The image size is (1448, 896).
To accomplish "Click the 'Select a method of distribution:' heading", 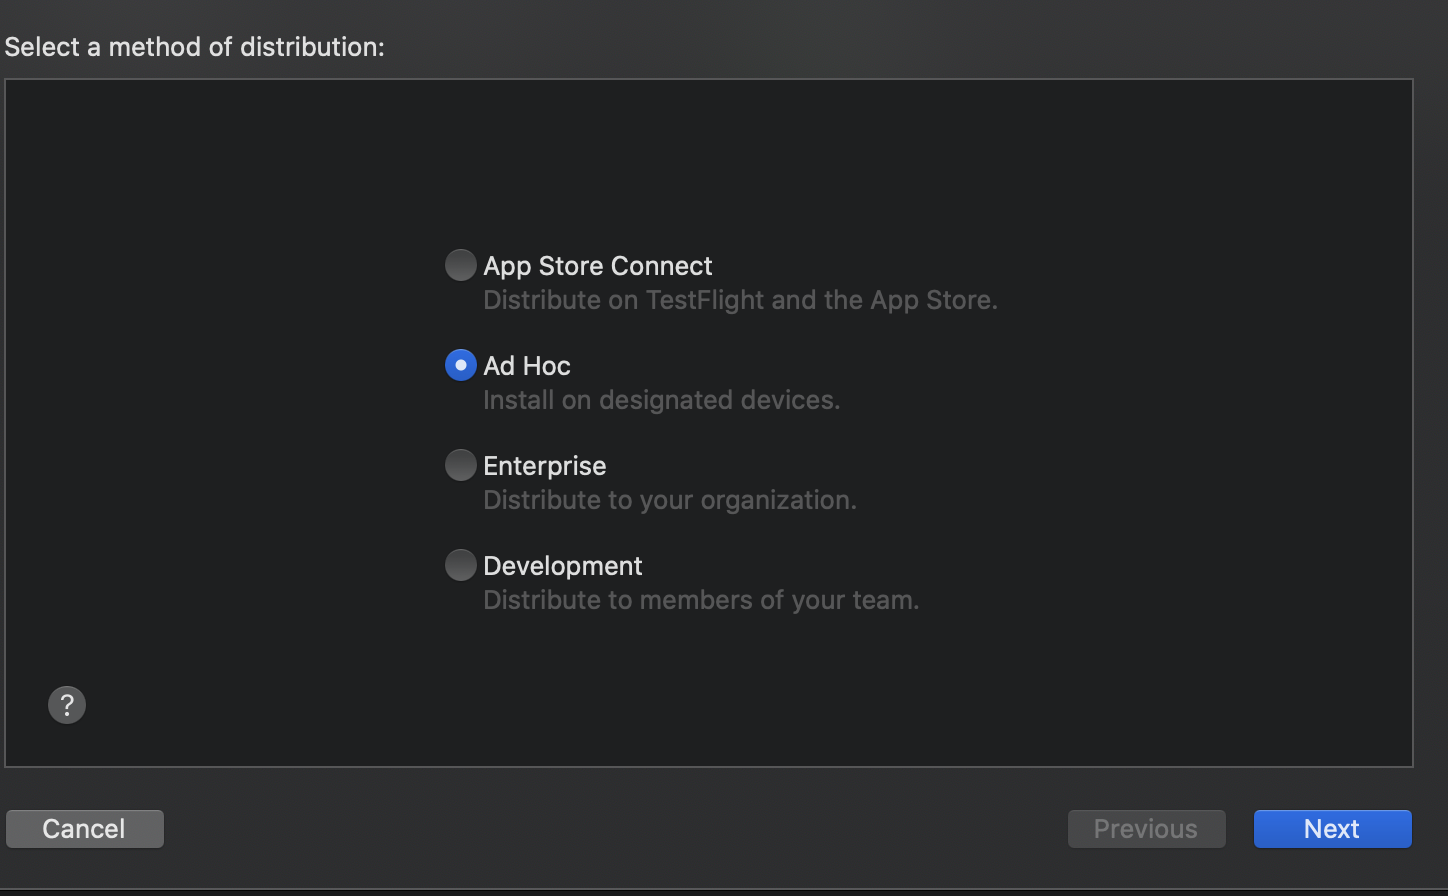I will click(195, 47).
